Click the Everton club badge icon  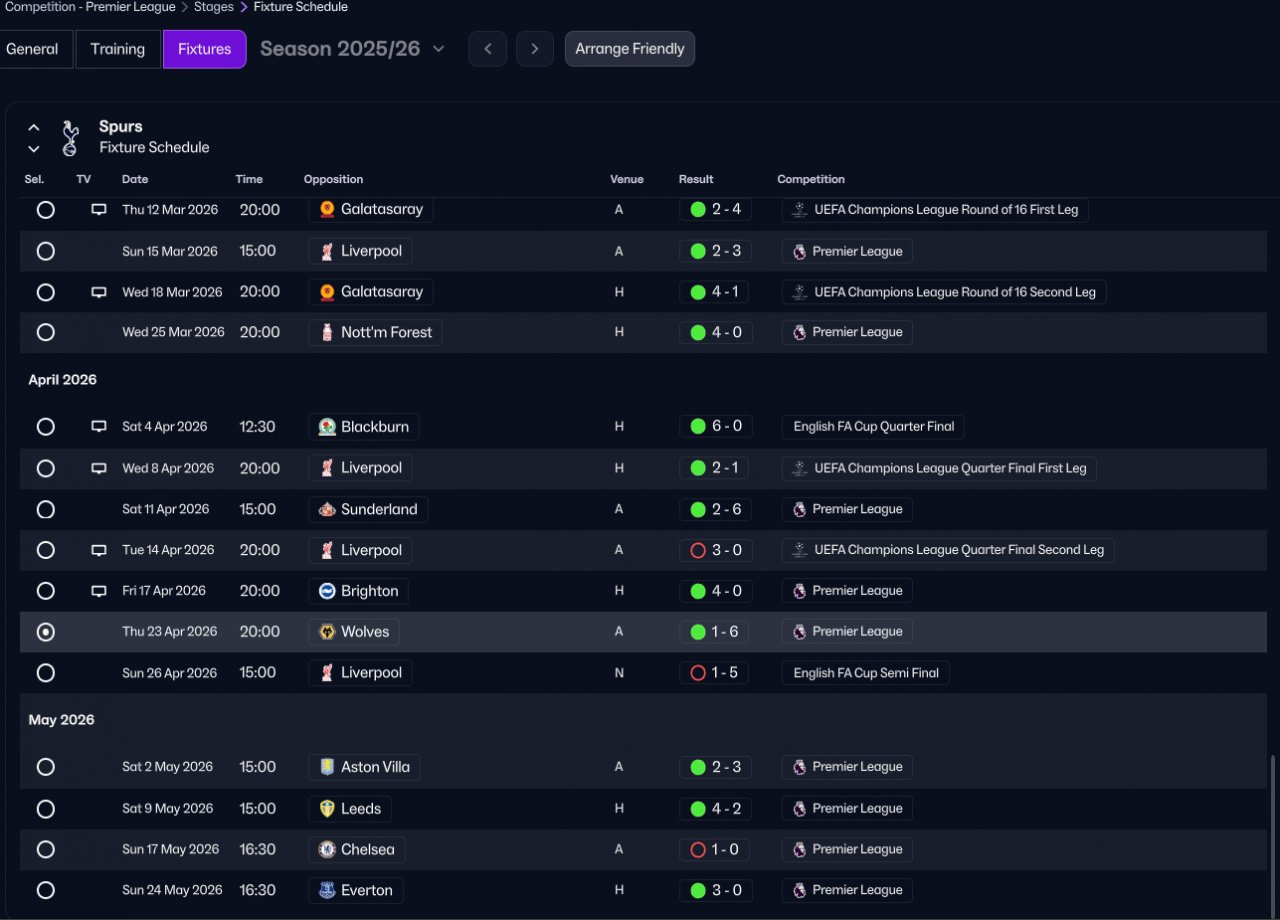[327, 891]
